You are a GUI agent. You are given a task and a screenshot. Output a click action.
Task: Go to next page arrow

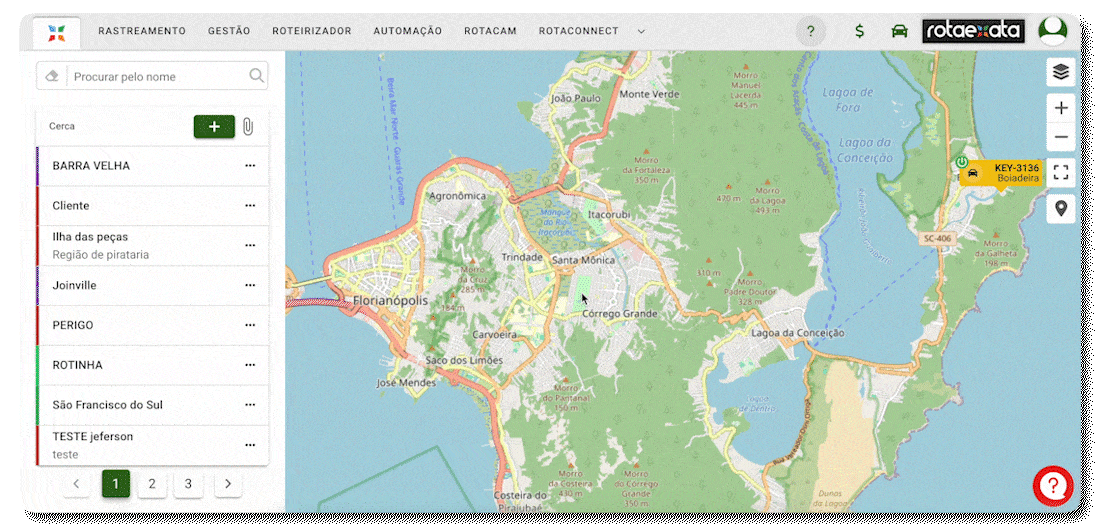coord(227,484)
